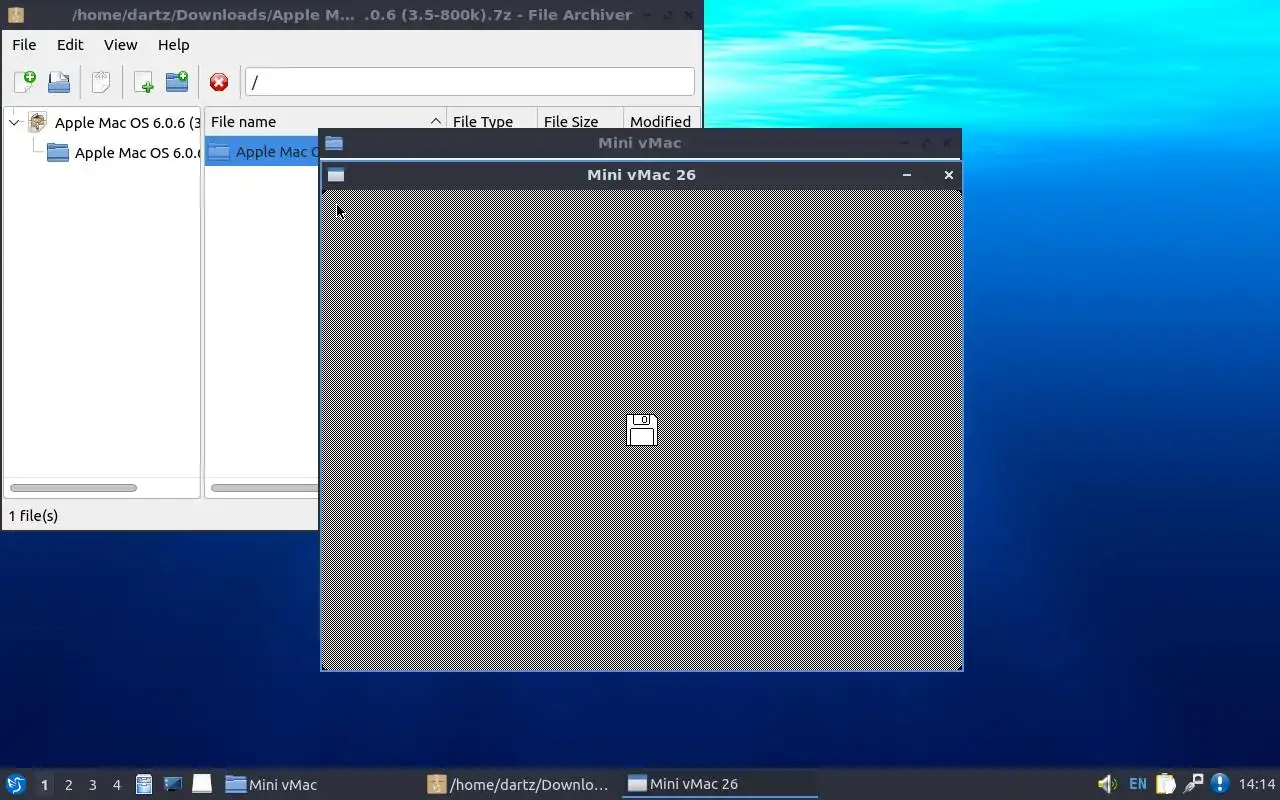Image resolution: width=1280 pixels, height=800 pixels.
Task: Switch to the Mini vMac 26 taskbar entry
Action: 721,784
